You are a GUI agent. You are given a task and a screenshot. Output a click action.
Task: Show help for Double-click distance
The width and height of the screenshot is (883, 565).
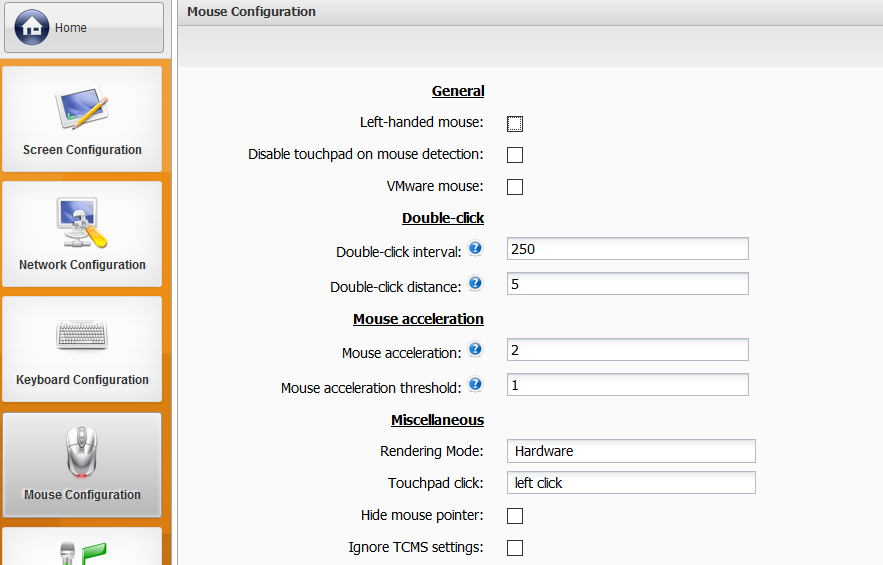pyautogui.click(x=475, y=283)
